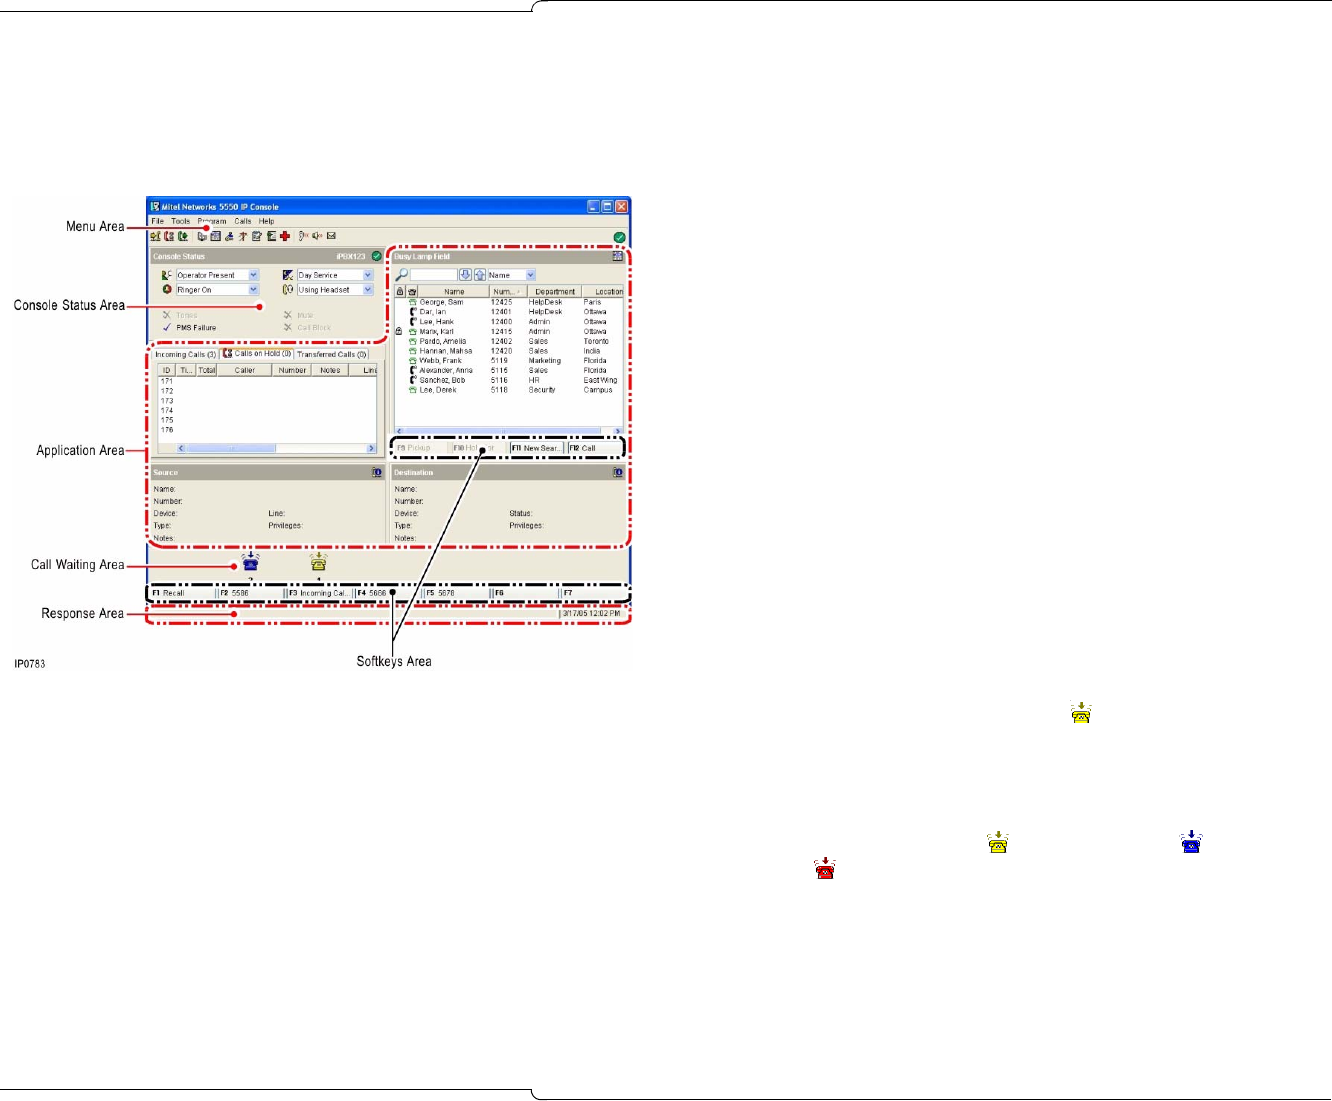The height and width of the screenshot is (1101, 1332).
Task: Open the File menu
Action: pos(158,221)
